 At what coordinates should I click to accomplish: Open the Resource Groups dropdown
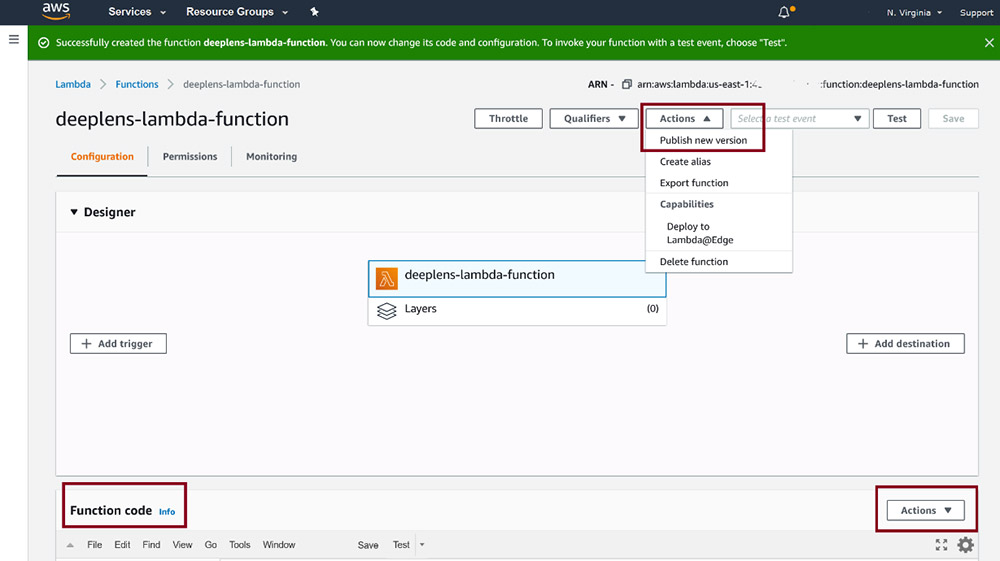(x=237, y=11)
